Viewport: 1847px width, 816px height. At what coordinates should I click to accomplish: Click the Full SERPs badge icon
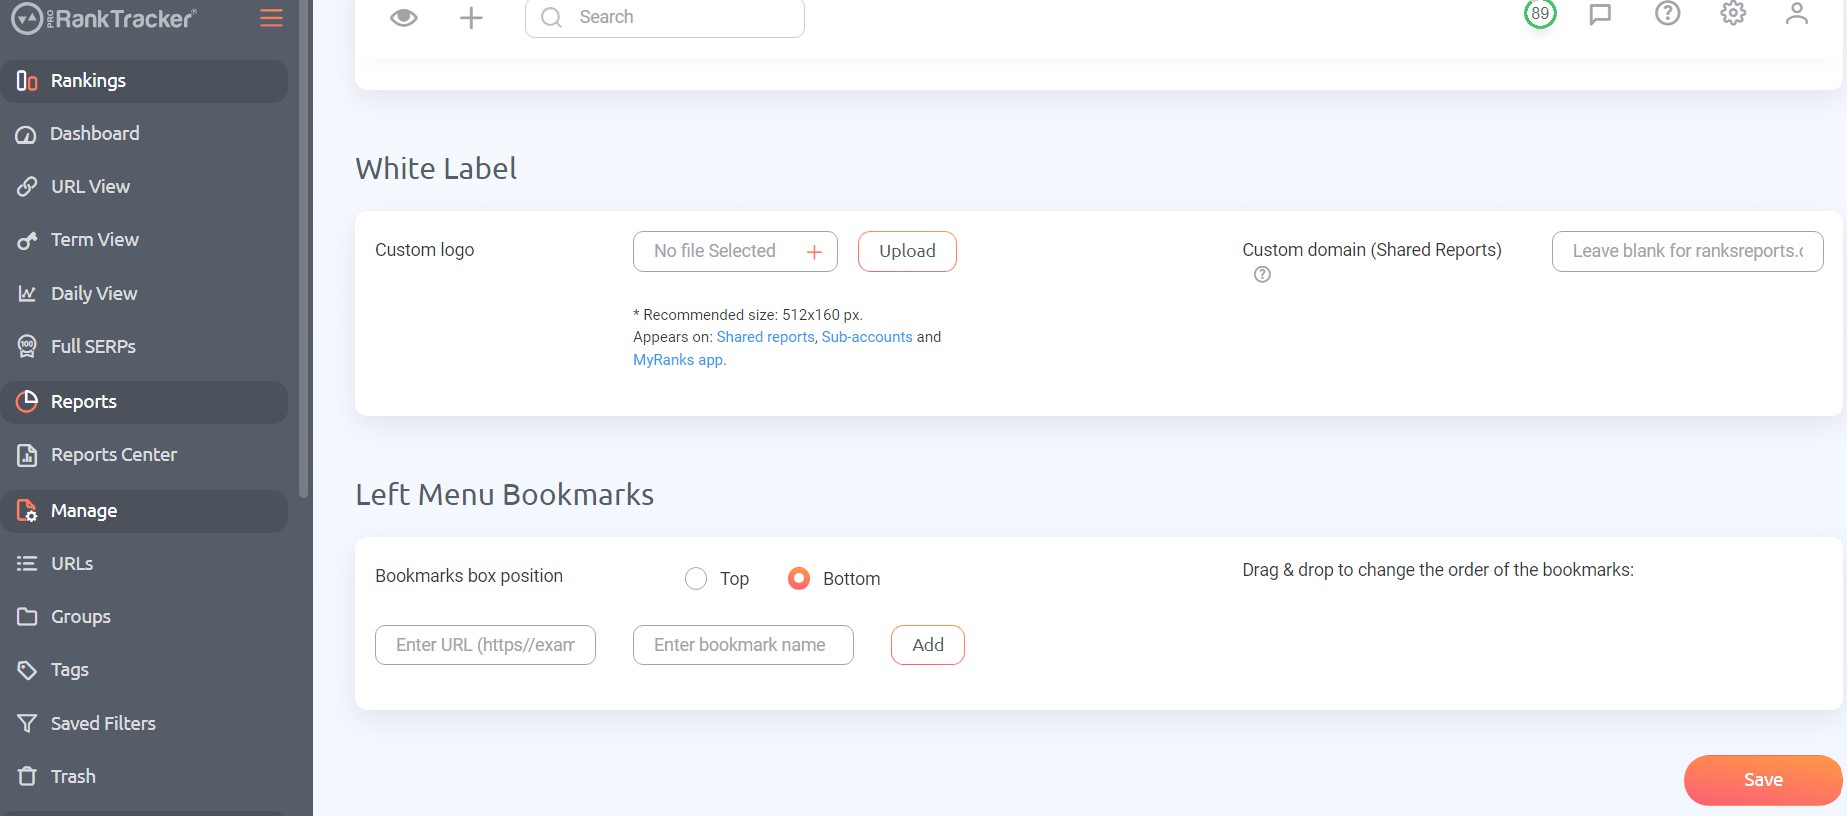[27, 347]
